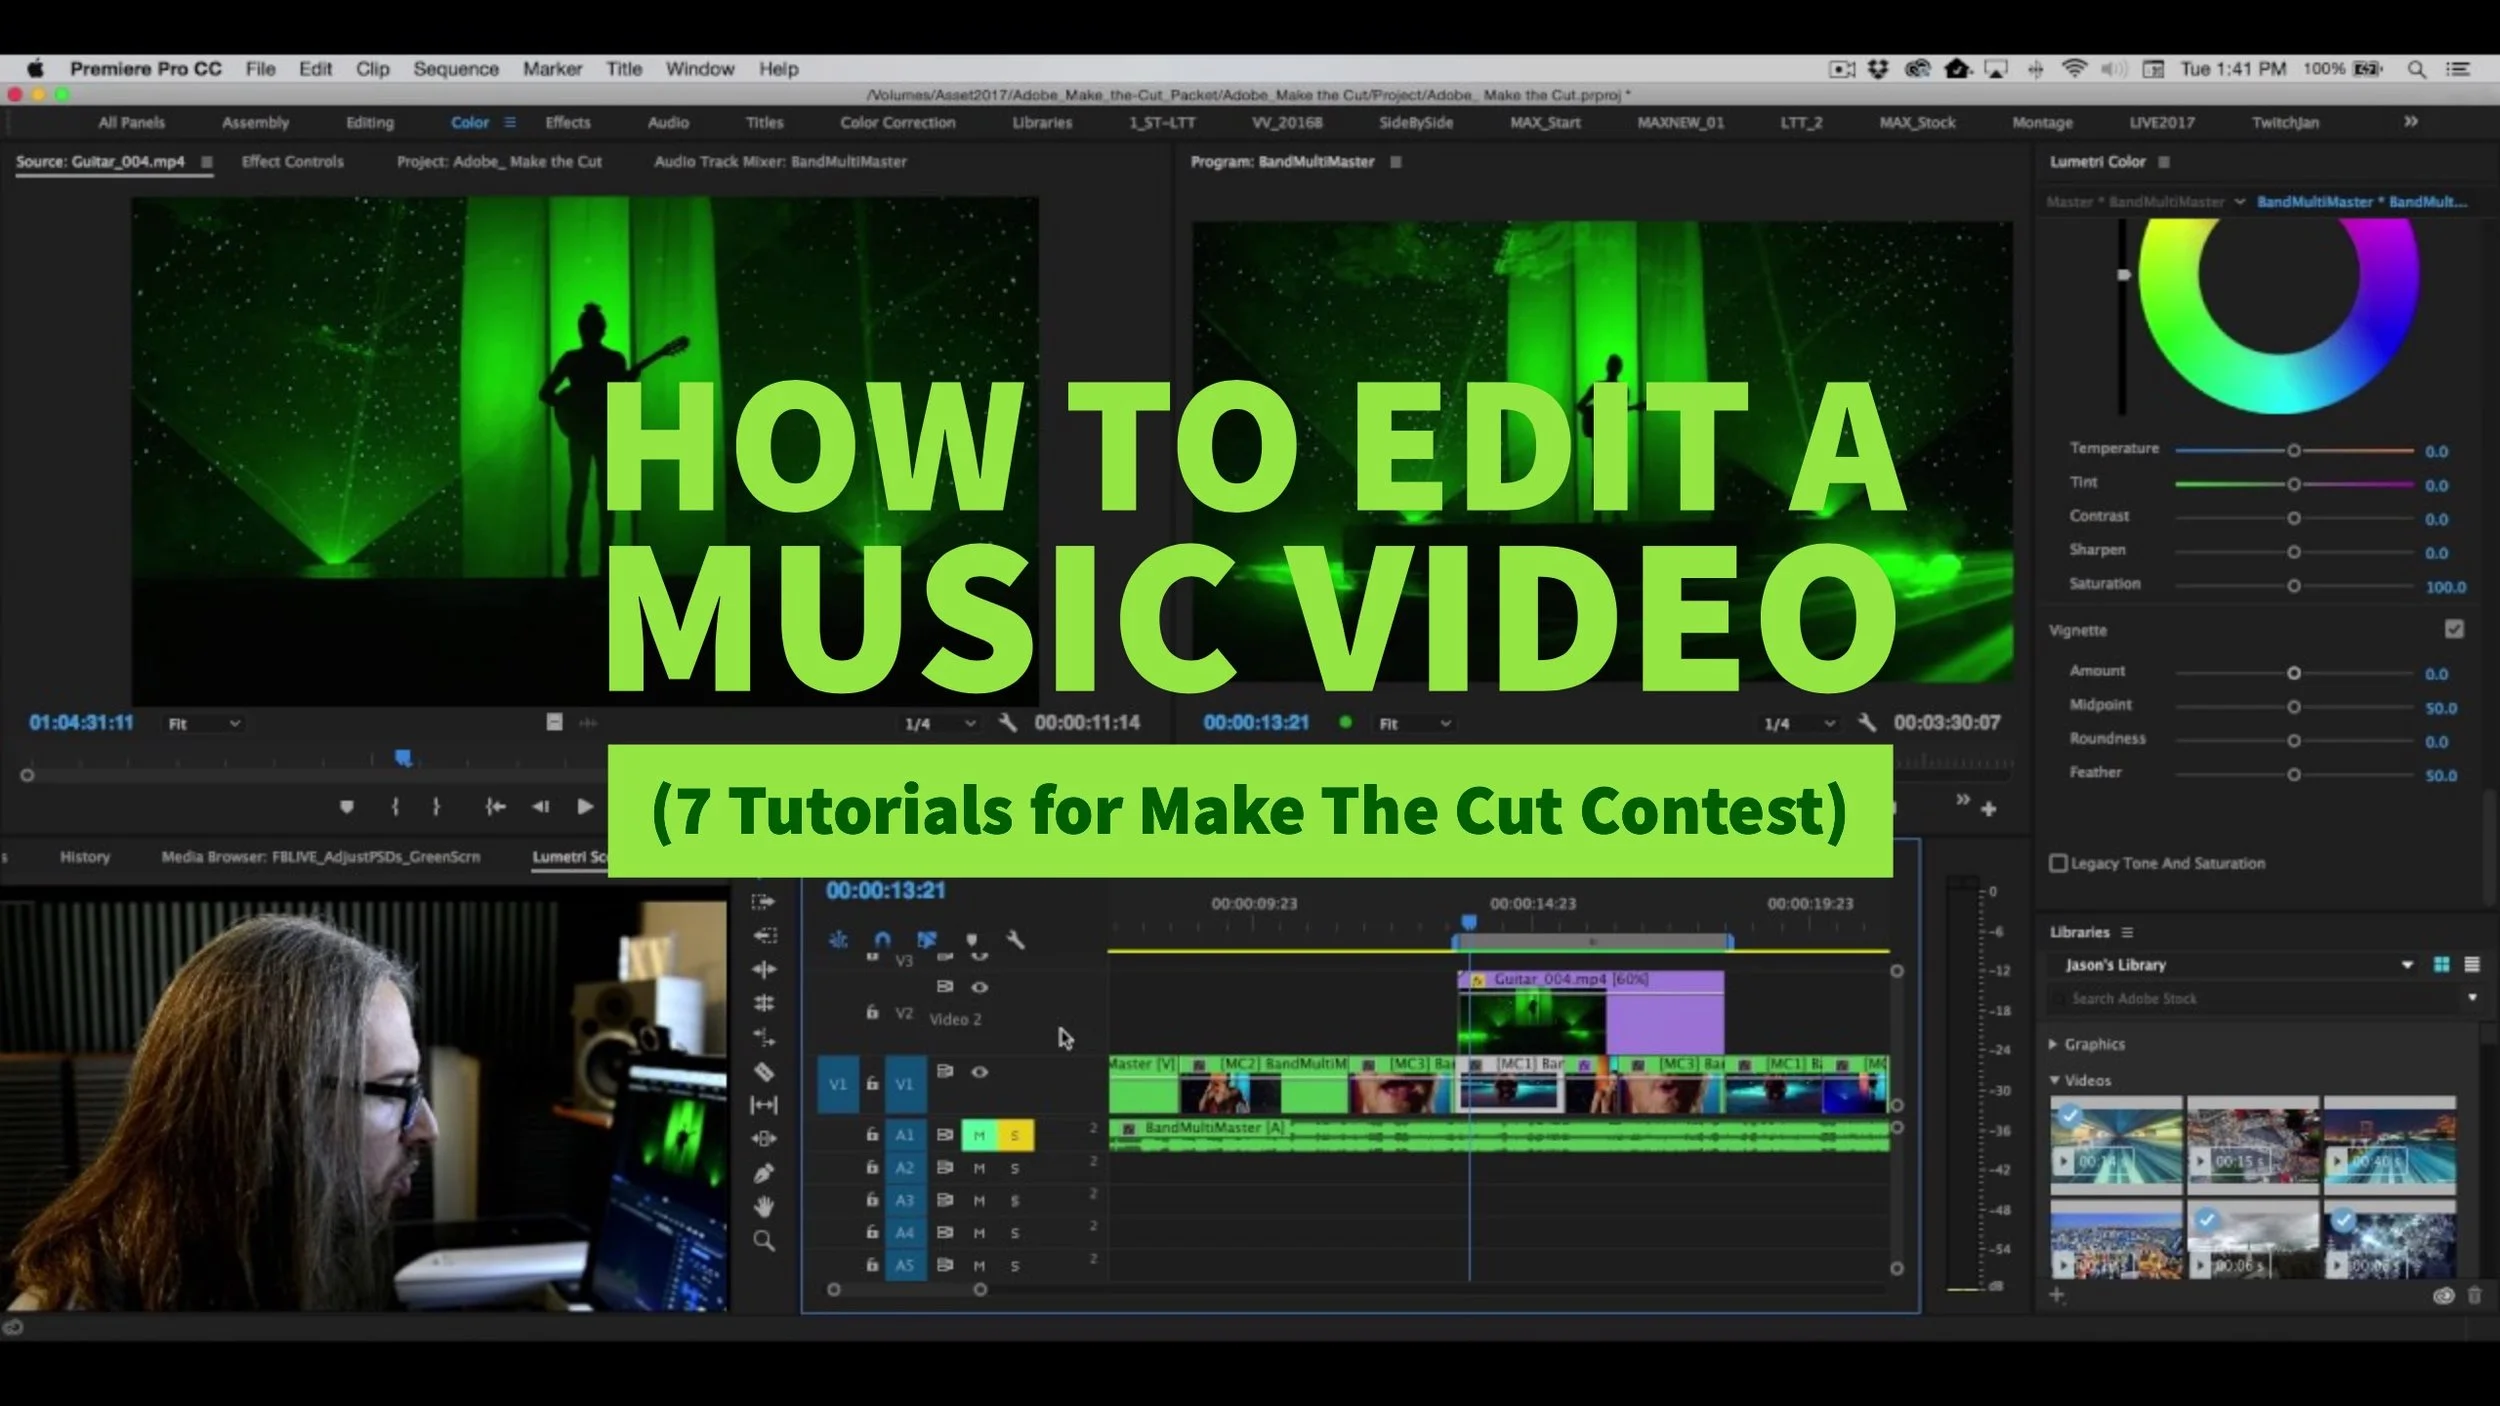Switch to the Effect Controls tab

click(x=292, y=161)
